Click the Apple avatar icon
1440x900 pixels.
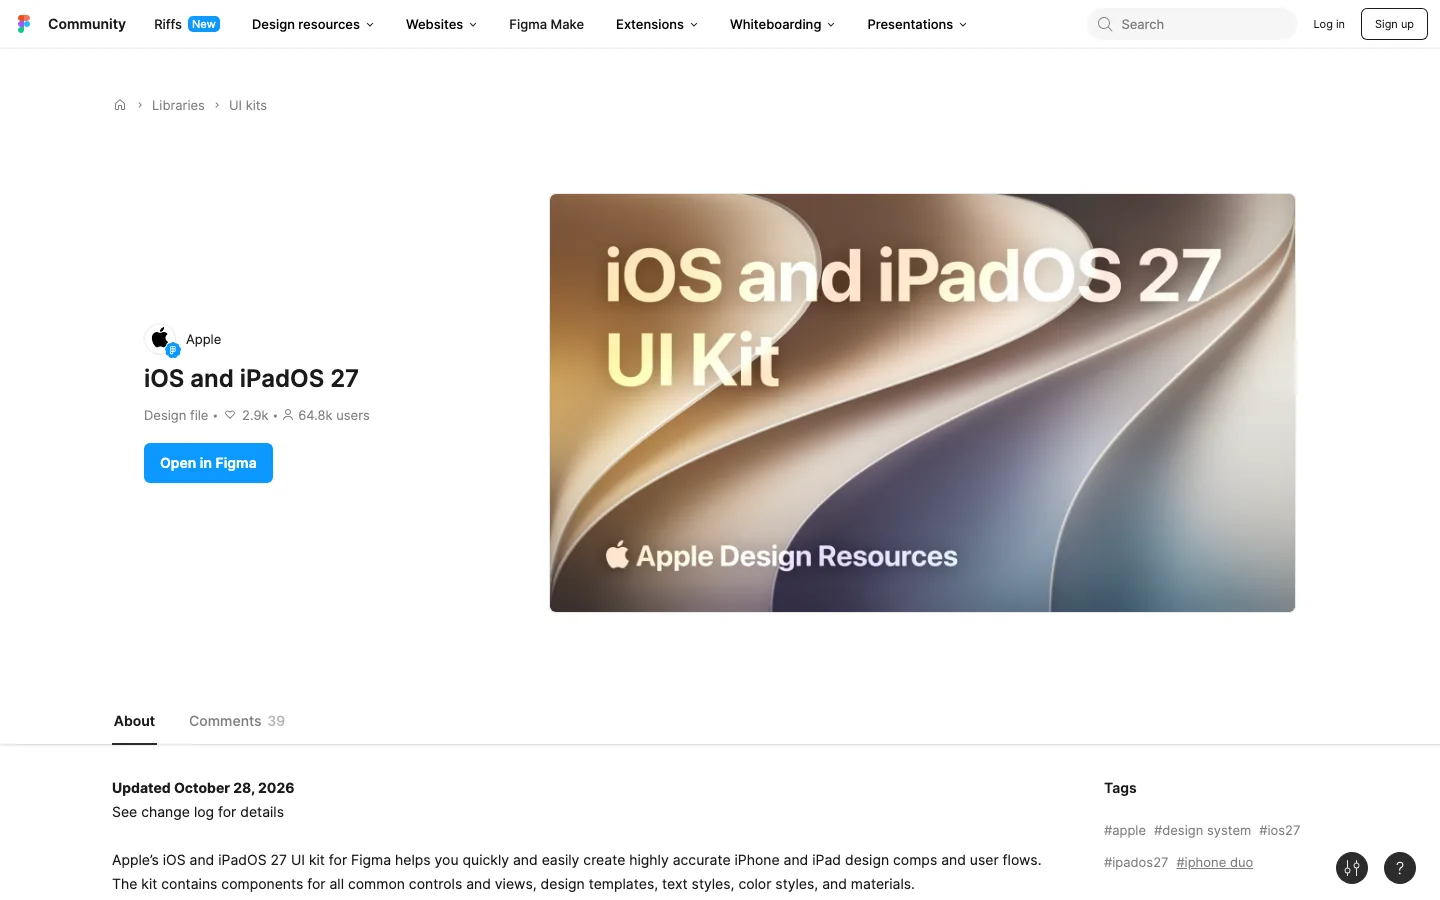[160, 339]
